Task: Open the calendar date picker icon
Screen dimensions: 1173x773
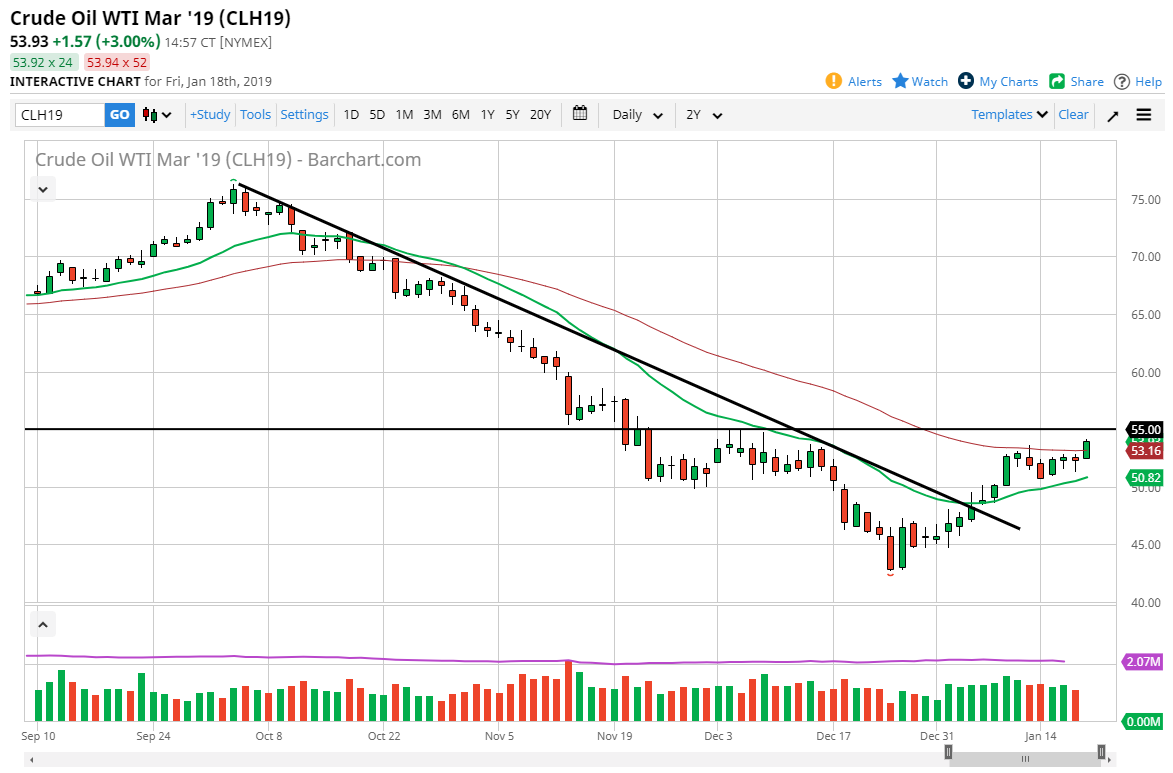Action: 580,114
